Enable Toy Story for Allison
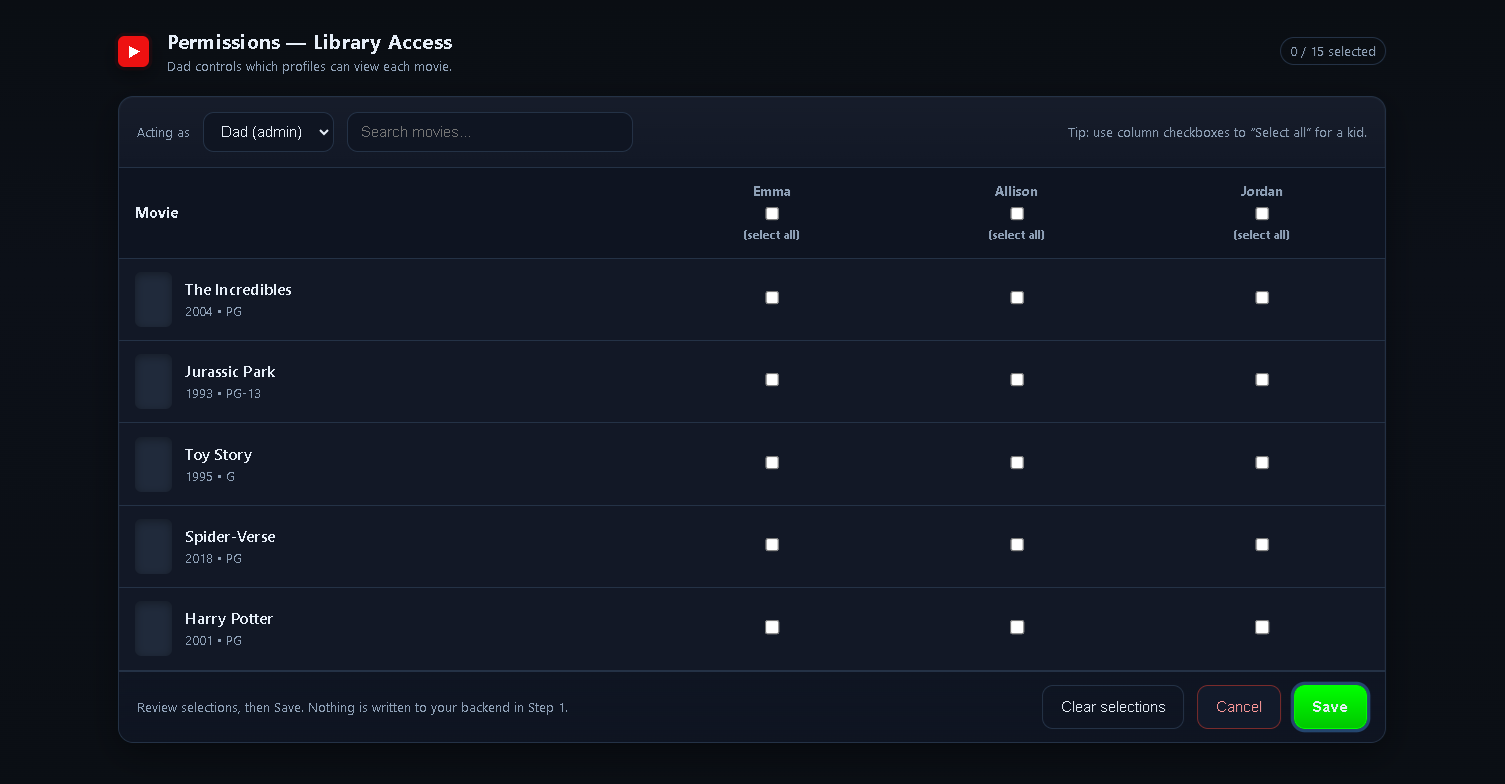The image size is (1505, 784). click(x=1017, y=462)
